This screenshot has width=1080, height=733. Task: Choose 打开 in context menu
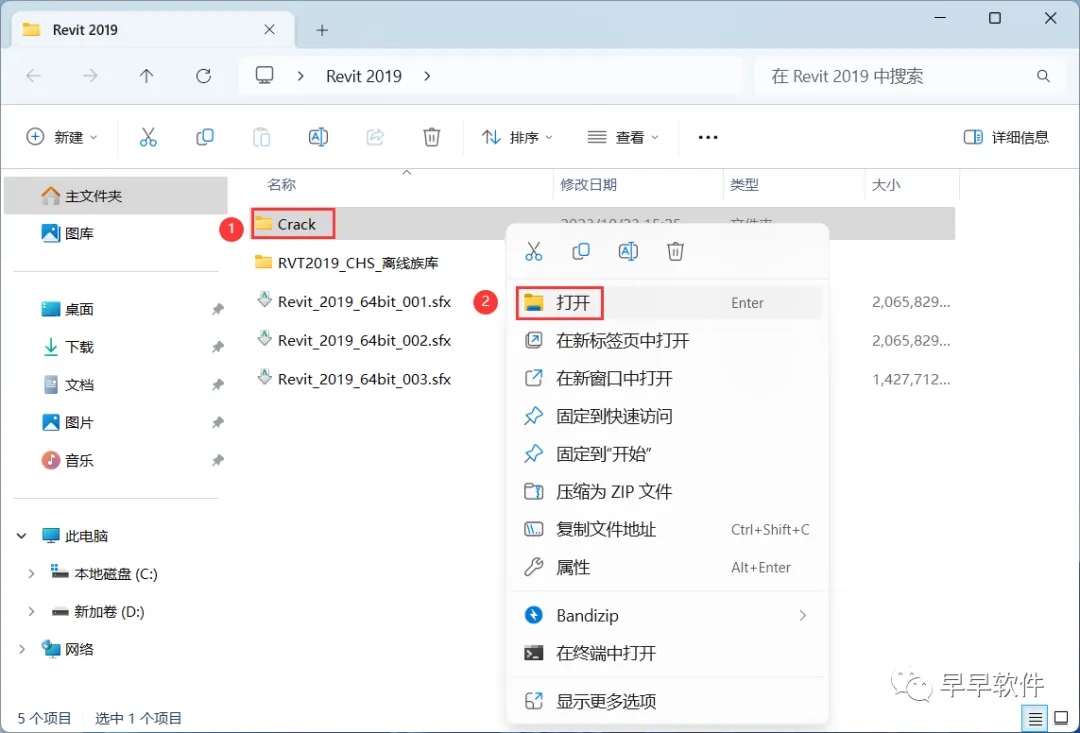point(668,302)
